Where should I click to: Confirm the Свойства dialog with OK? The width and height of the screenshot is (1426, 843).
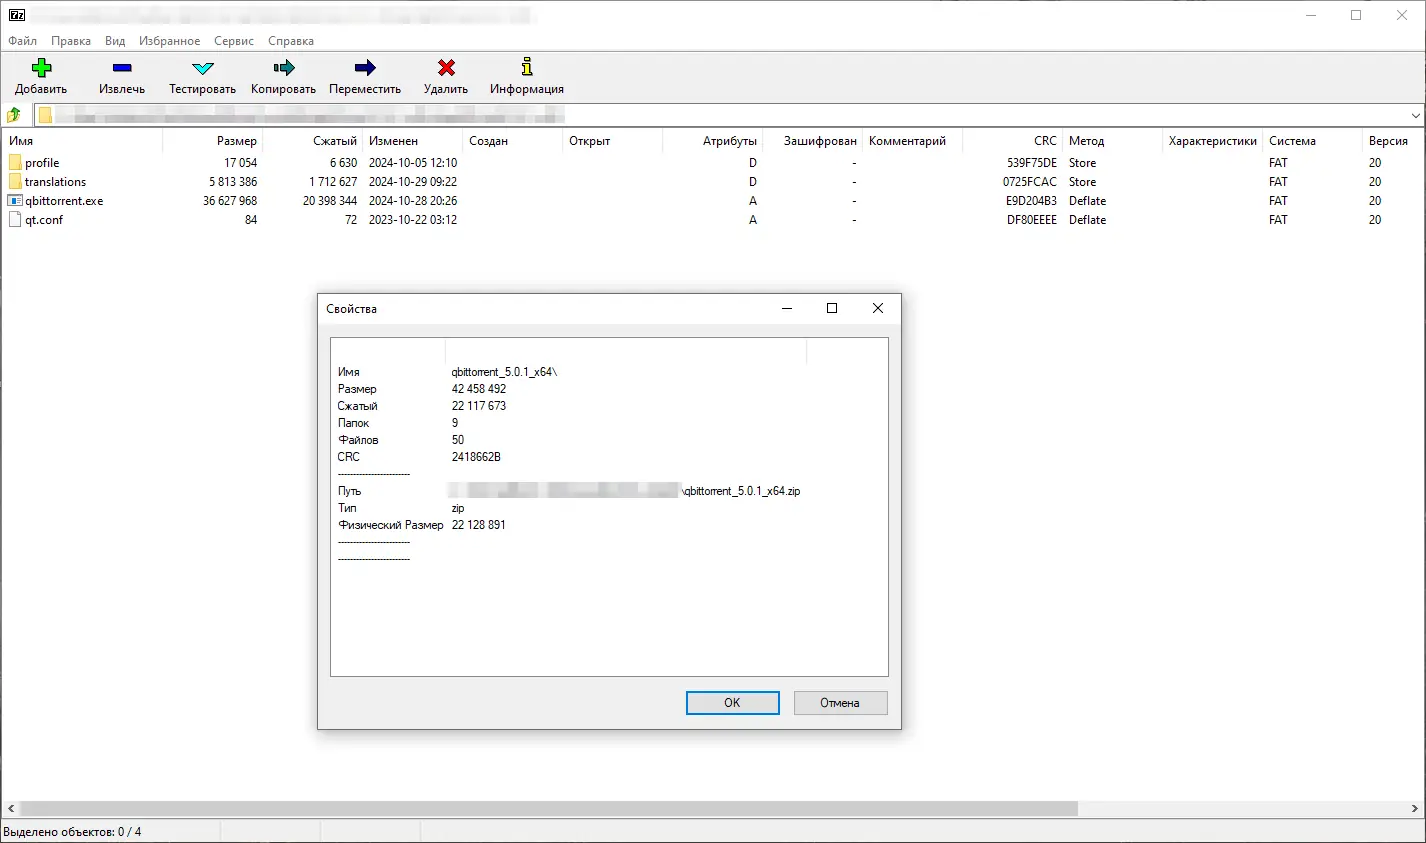click(x=732, y=703)
